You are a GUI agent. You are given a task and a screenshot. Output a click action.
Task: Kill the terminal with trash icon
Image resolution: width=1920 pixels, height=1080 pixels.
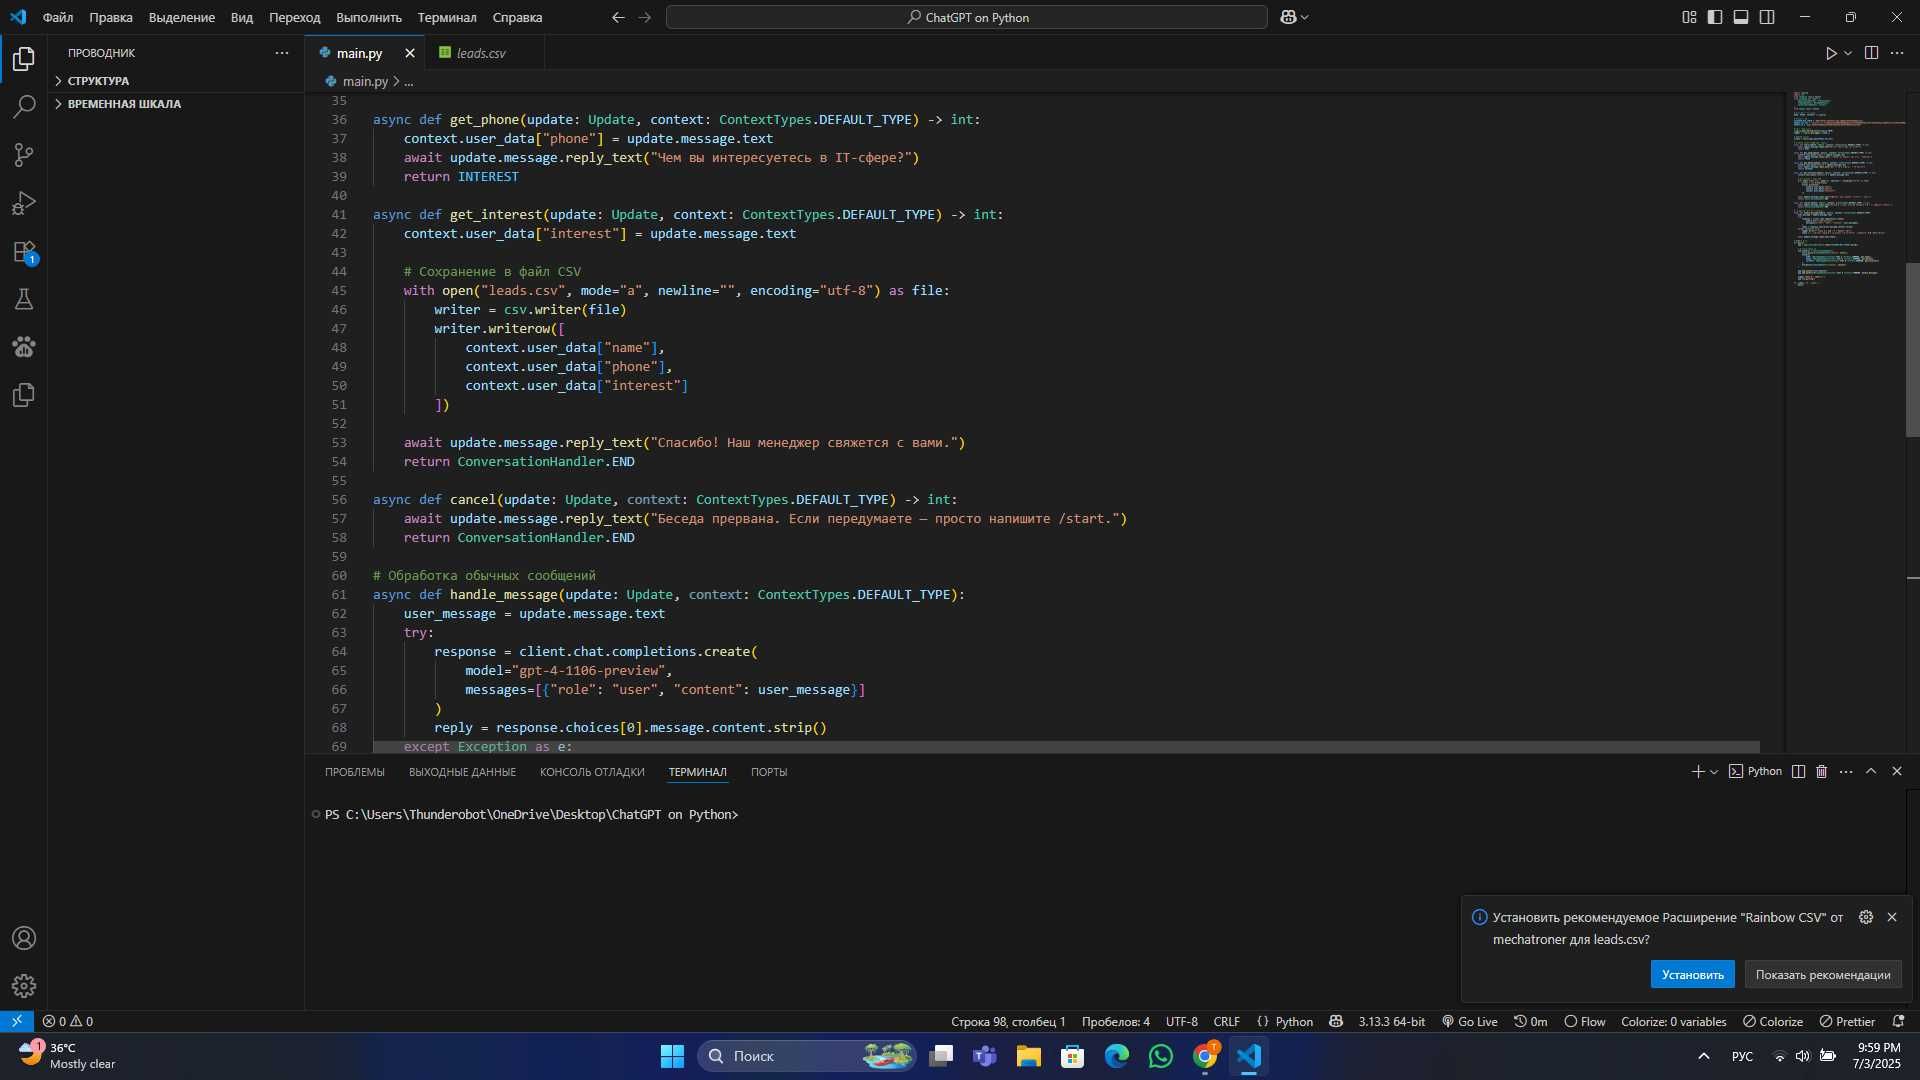[1821, 771]
